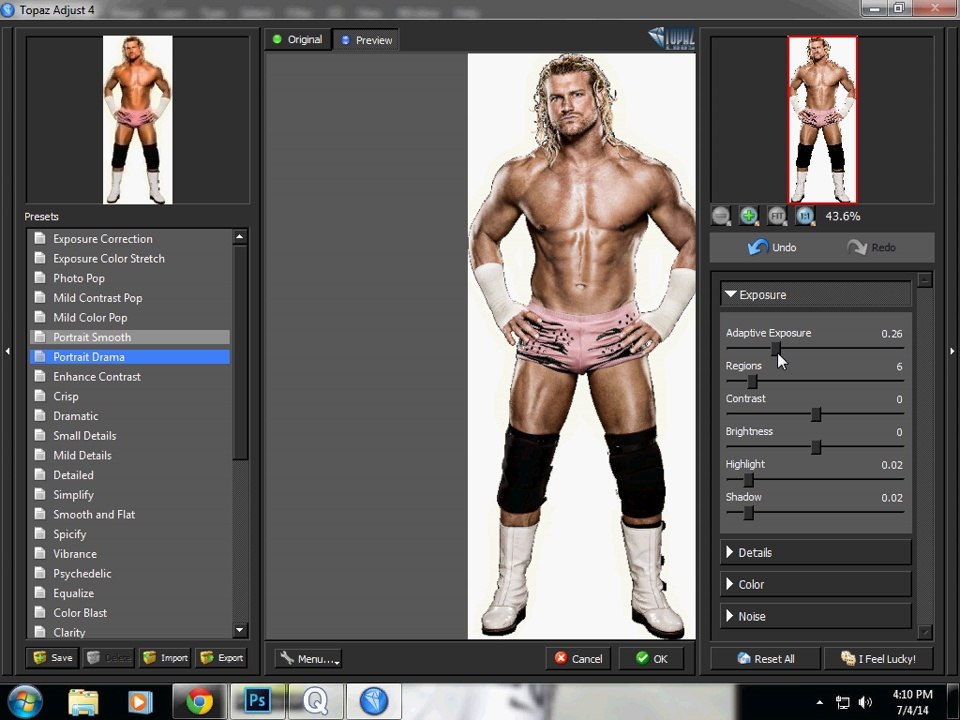Switch to the Preview view tab
Viewport: 960px width, 720px height.
[366, 40]
